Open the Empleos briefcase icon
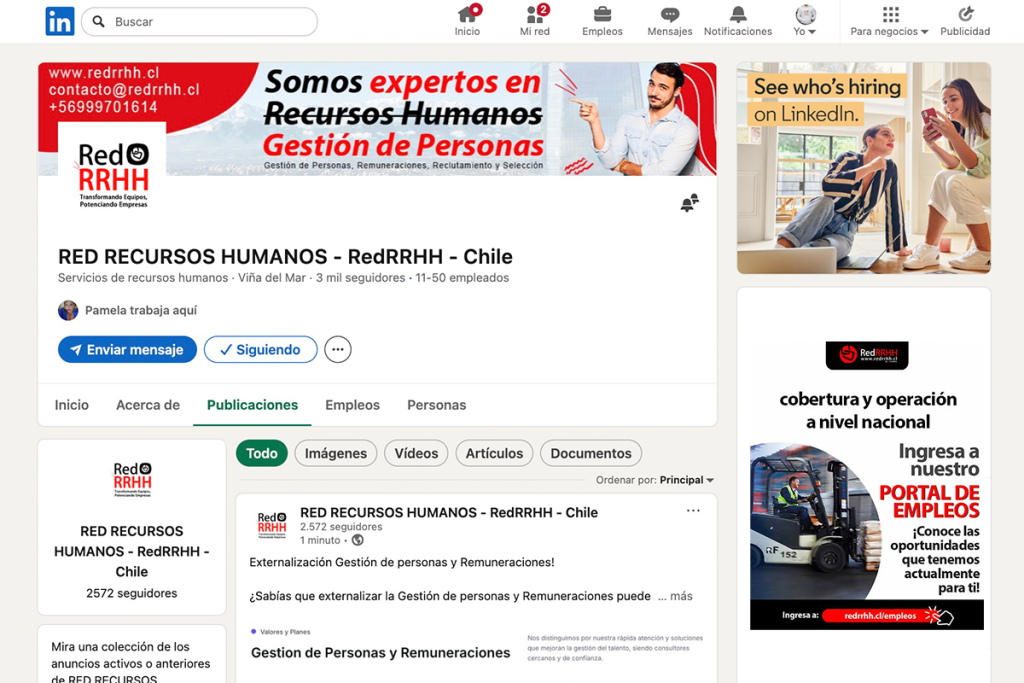1024x683 pixels. 602,15
